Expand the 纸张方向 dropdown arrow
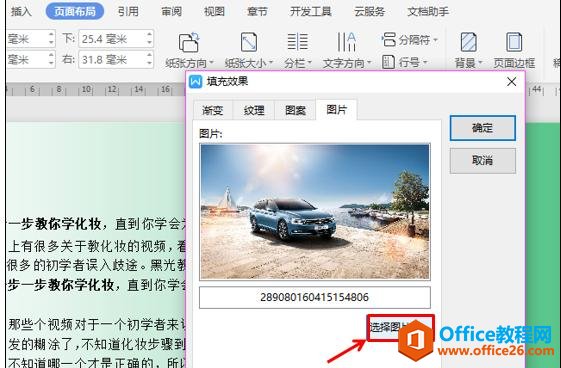Screen dimensions: 561x368 tap(211, 63)
